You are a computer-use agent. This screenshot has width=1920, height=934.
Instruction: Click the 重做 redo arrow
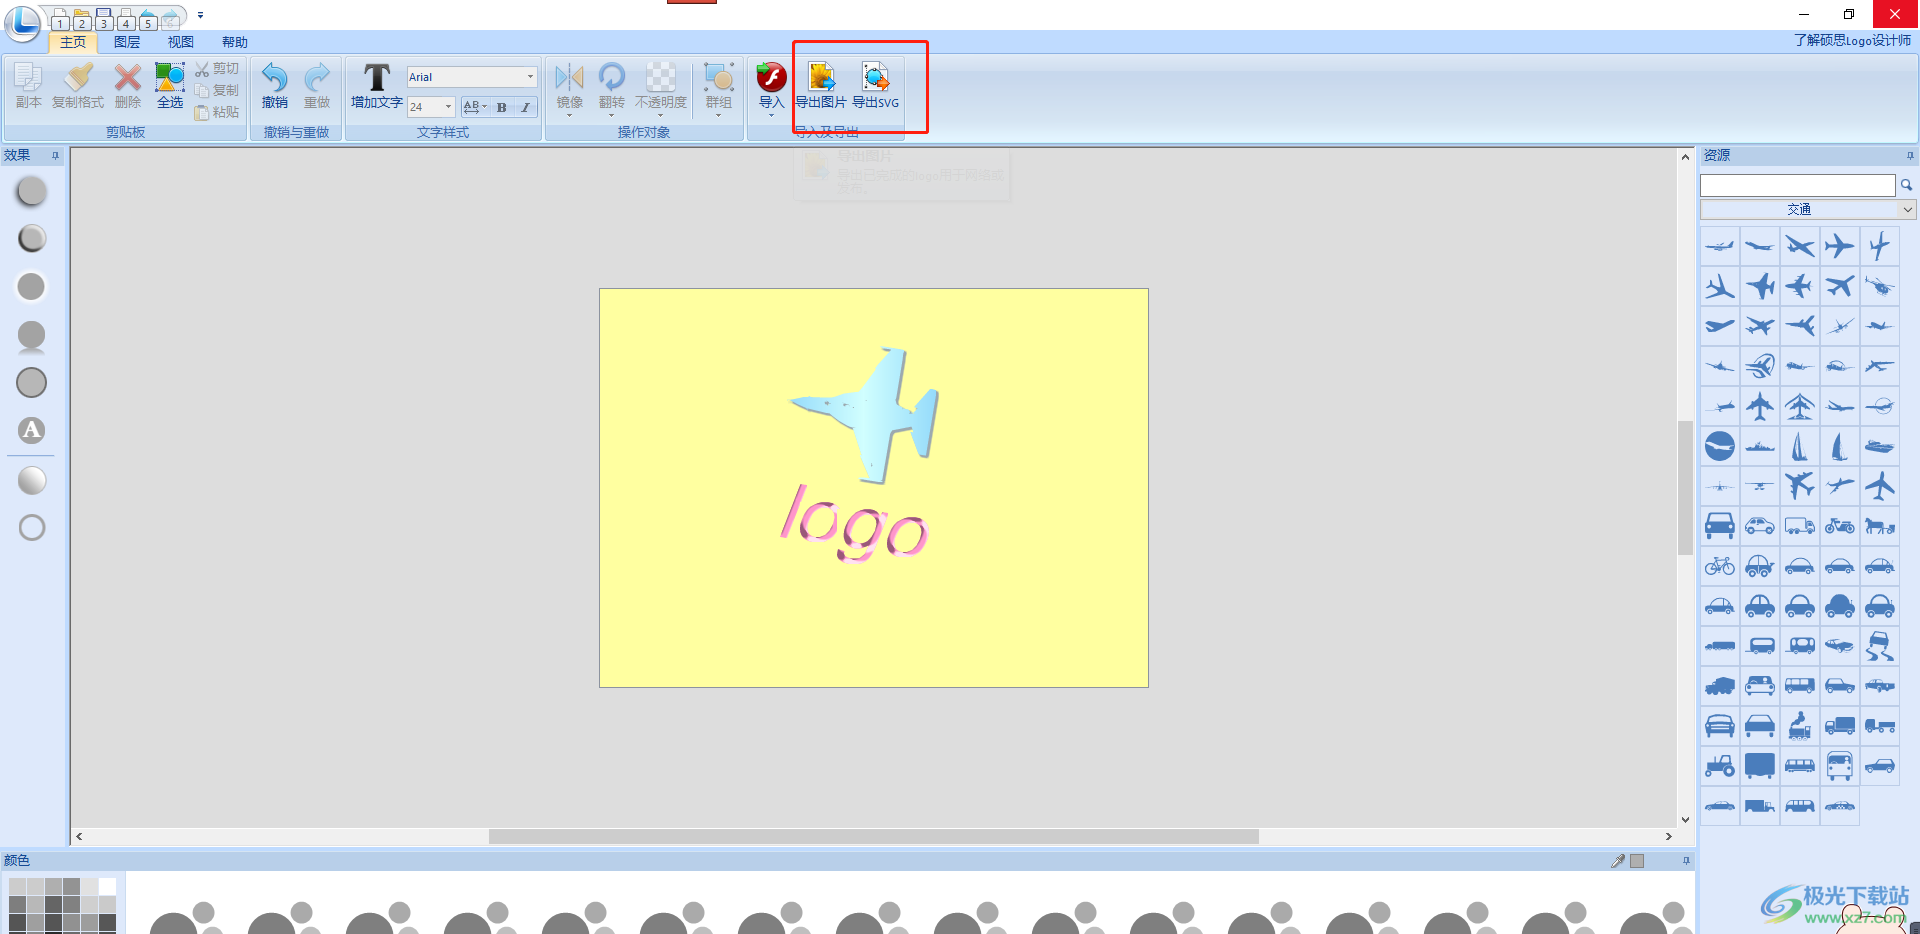317,78
